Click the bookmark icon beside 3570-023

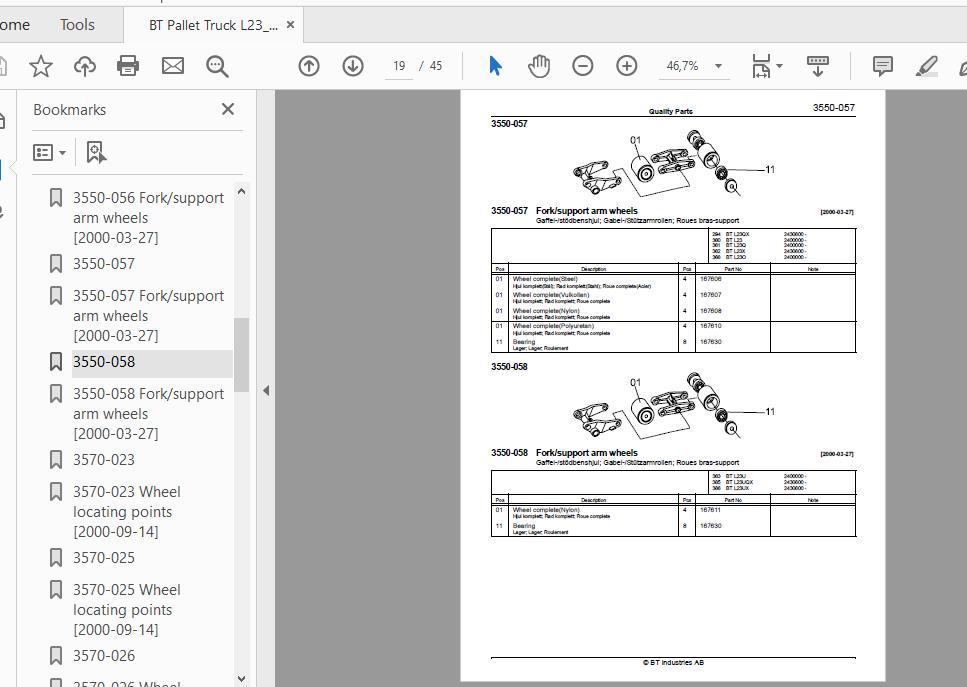click(x=56, y=460)
